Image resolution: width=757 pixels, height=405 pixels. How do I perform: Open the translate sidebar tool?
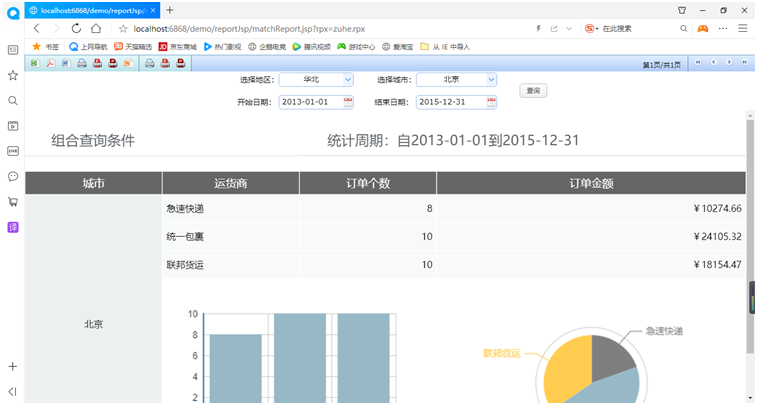(13, 227)
